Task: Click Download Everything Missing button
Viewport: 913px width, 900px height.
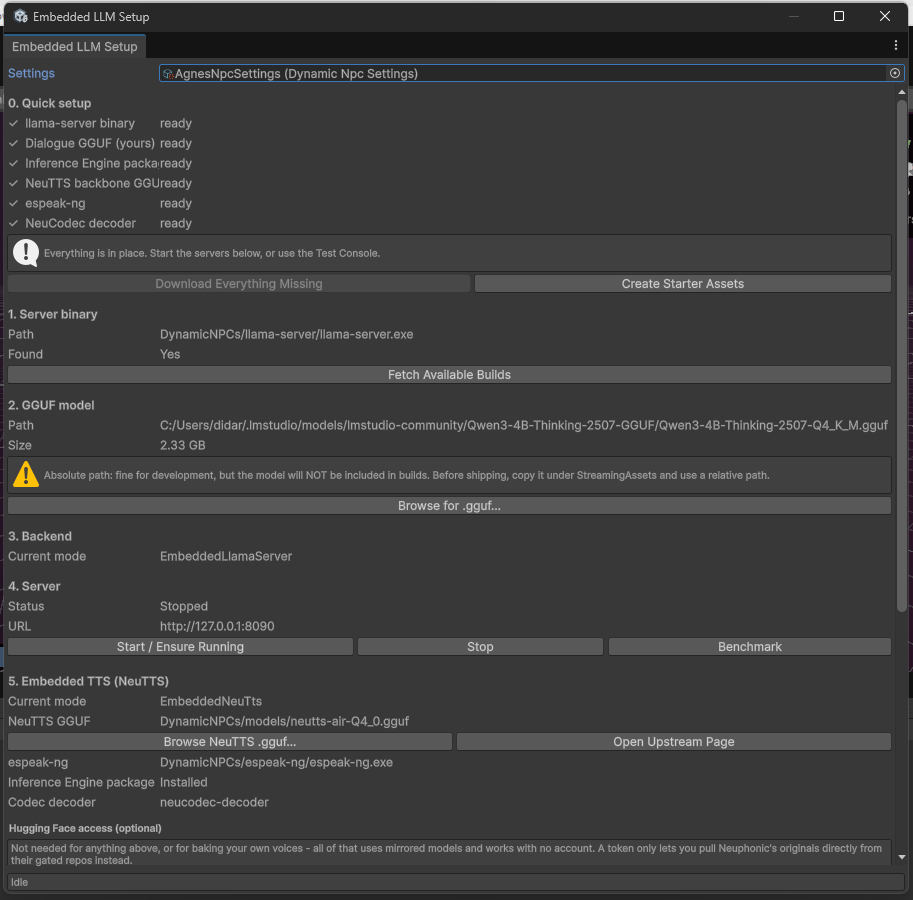Action: (x=239, y=284)
